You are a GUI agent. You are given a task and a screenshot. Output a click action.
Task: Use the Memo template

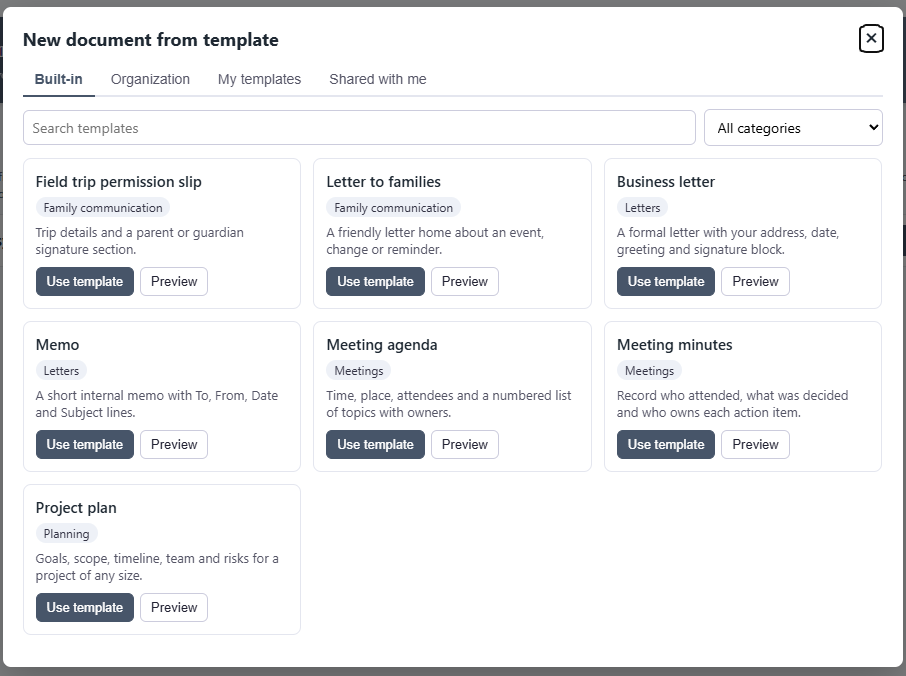[x=85, y=444]
